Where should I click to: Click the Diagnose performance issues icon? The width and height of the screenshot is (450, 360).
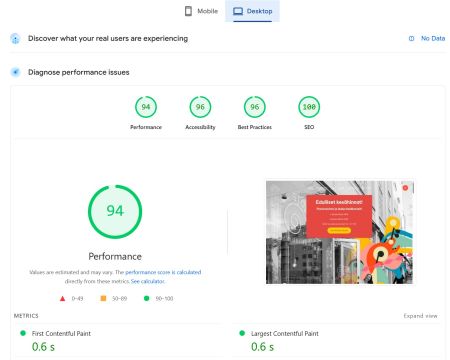pos(15,72)
